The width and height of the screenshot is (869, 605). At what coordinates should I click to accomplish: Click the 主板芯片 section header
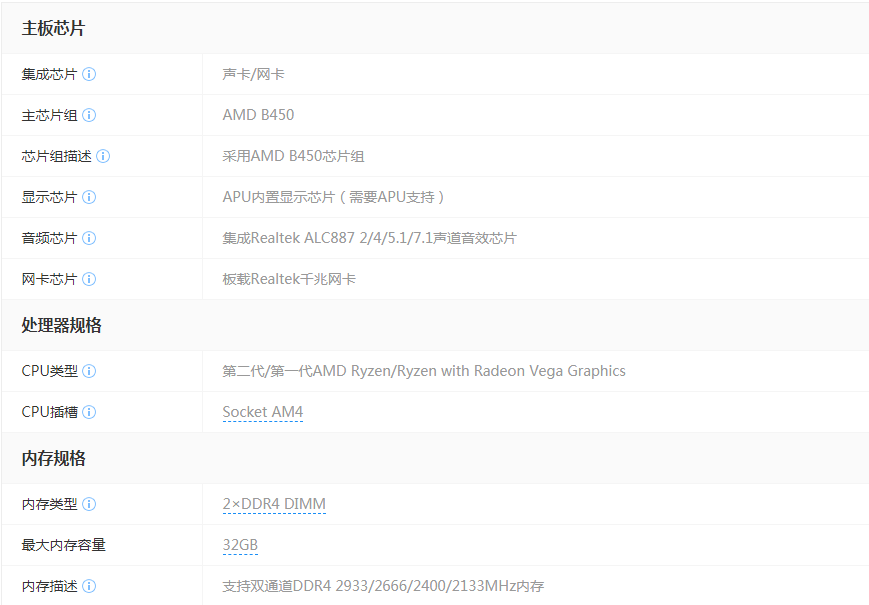(x=54, y=29)
